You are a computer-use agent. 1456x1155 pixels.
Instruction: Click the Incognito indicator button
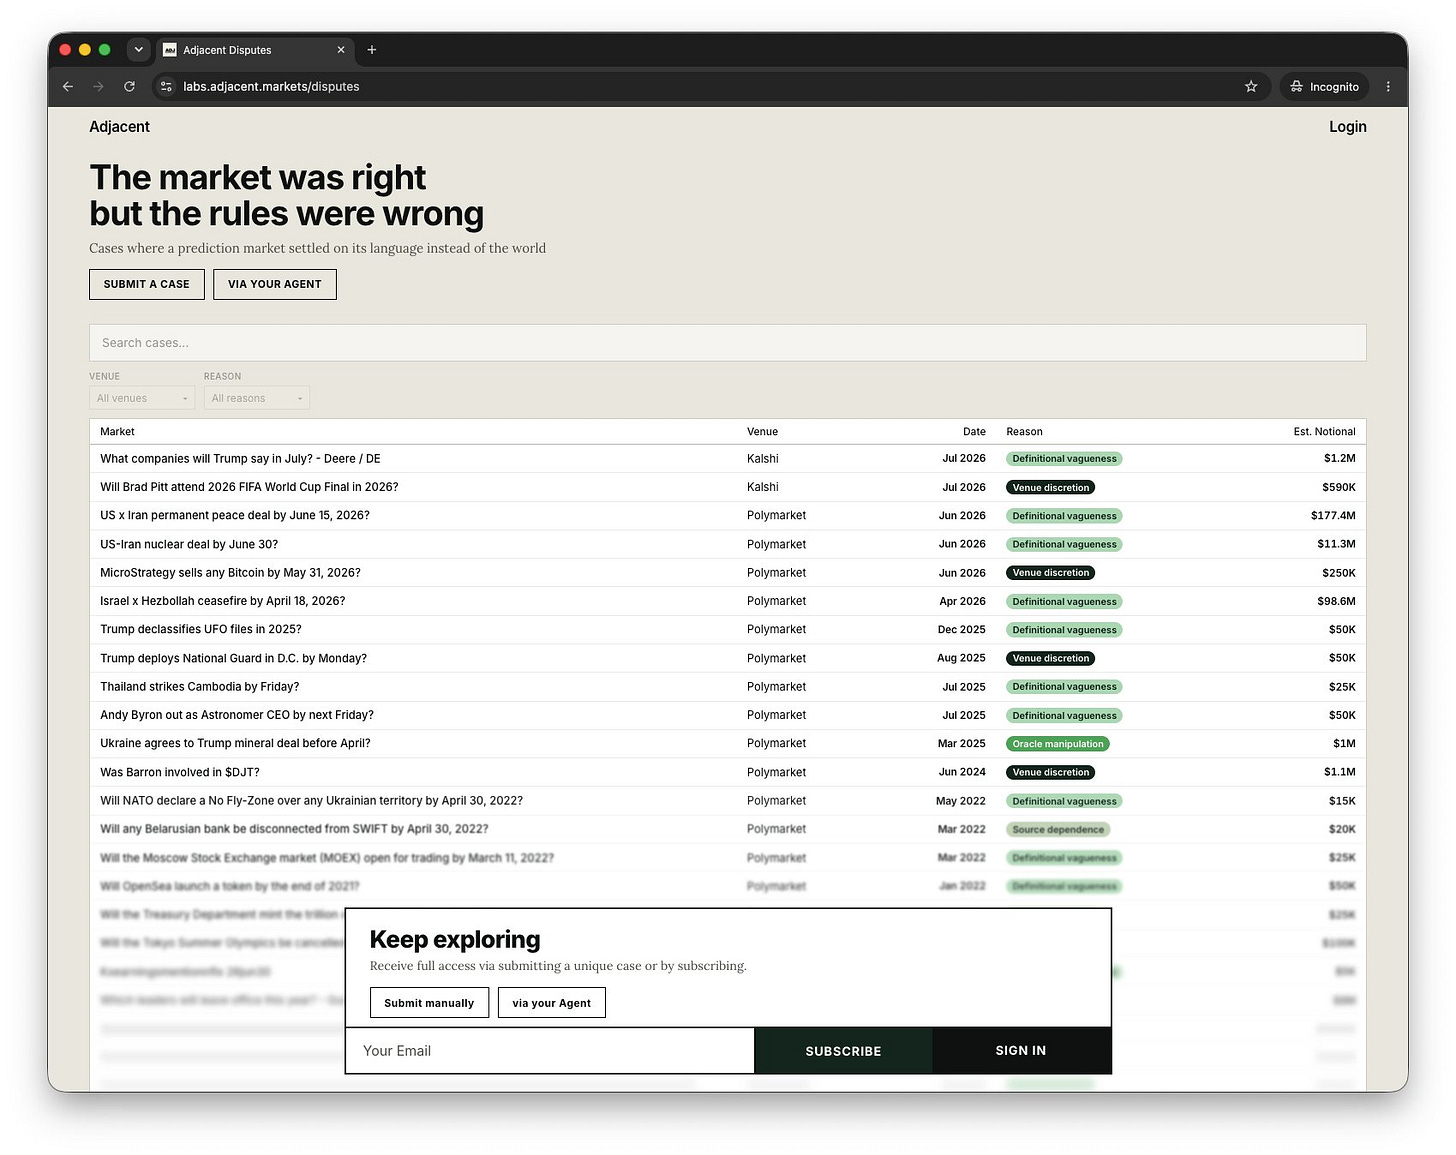1325,87
